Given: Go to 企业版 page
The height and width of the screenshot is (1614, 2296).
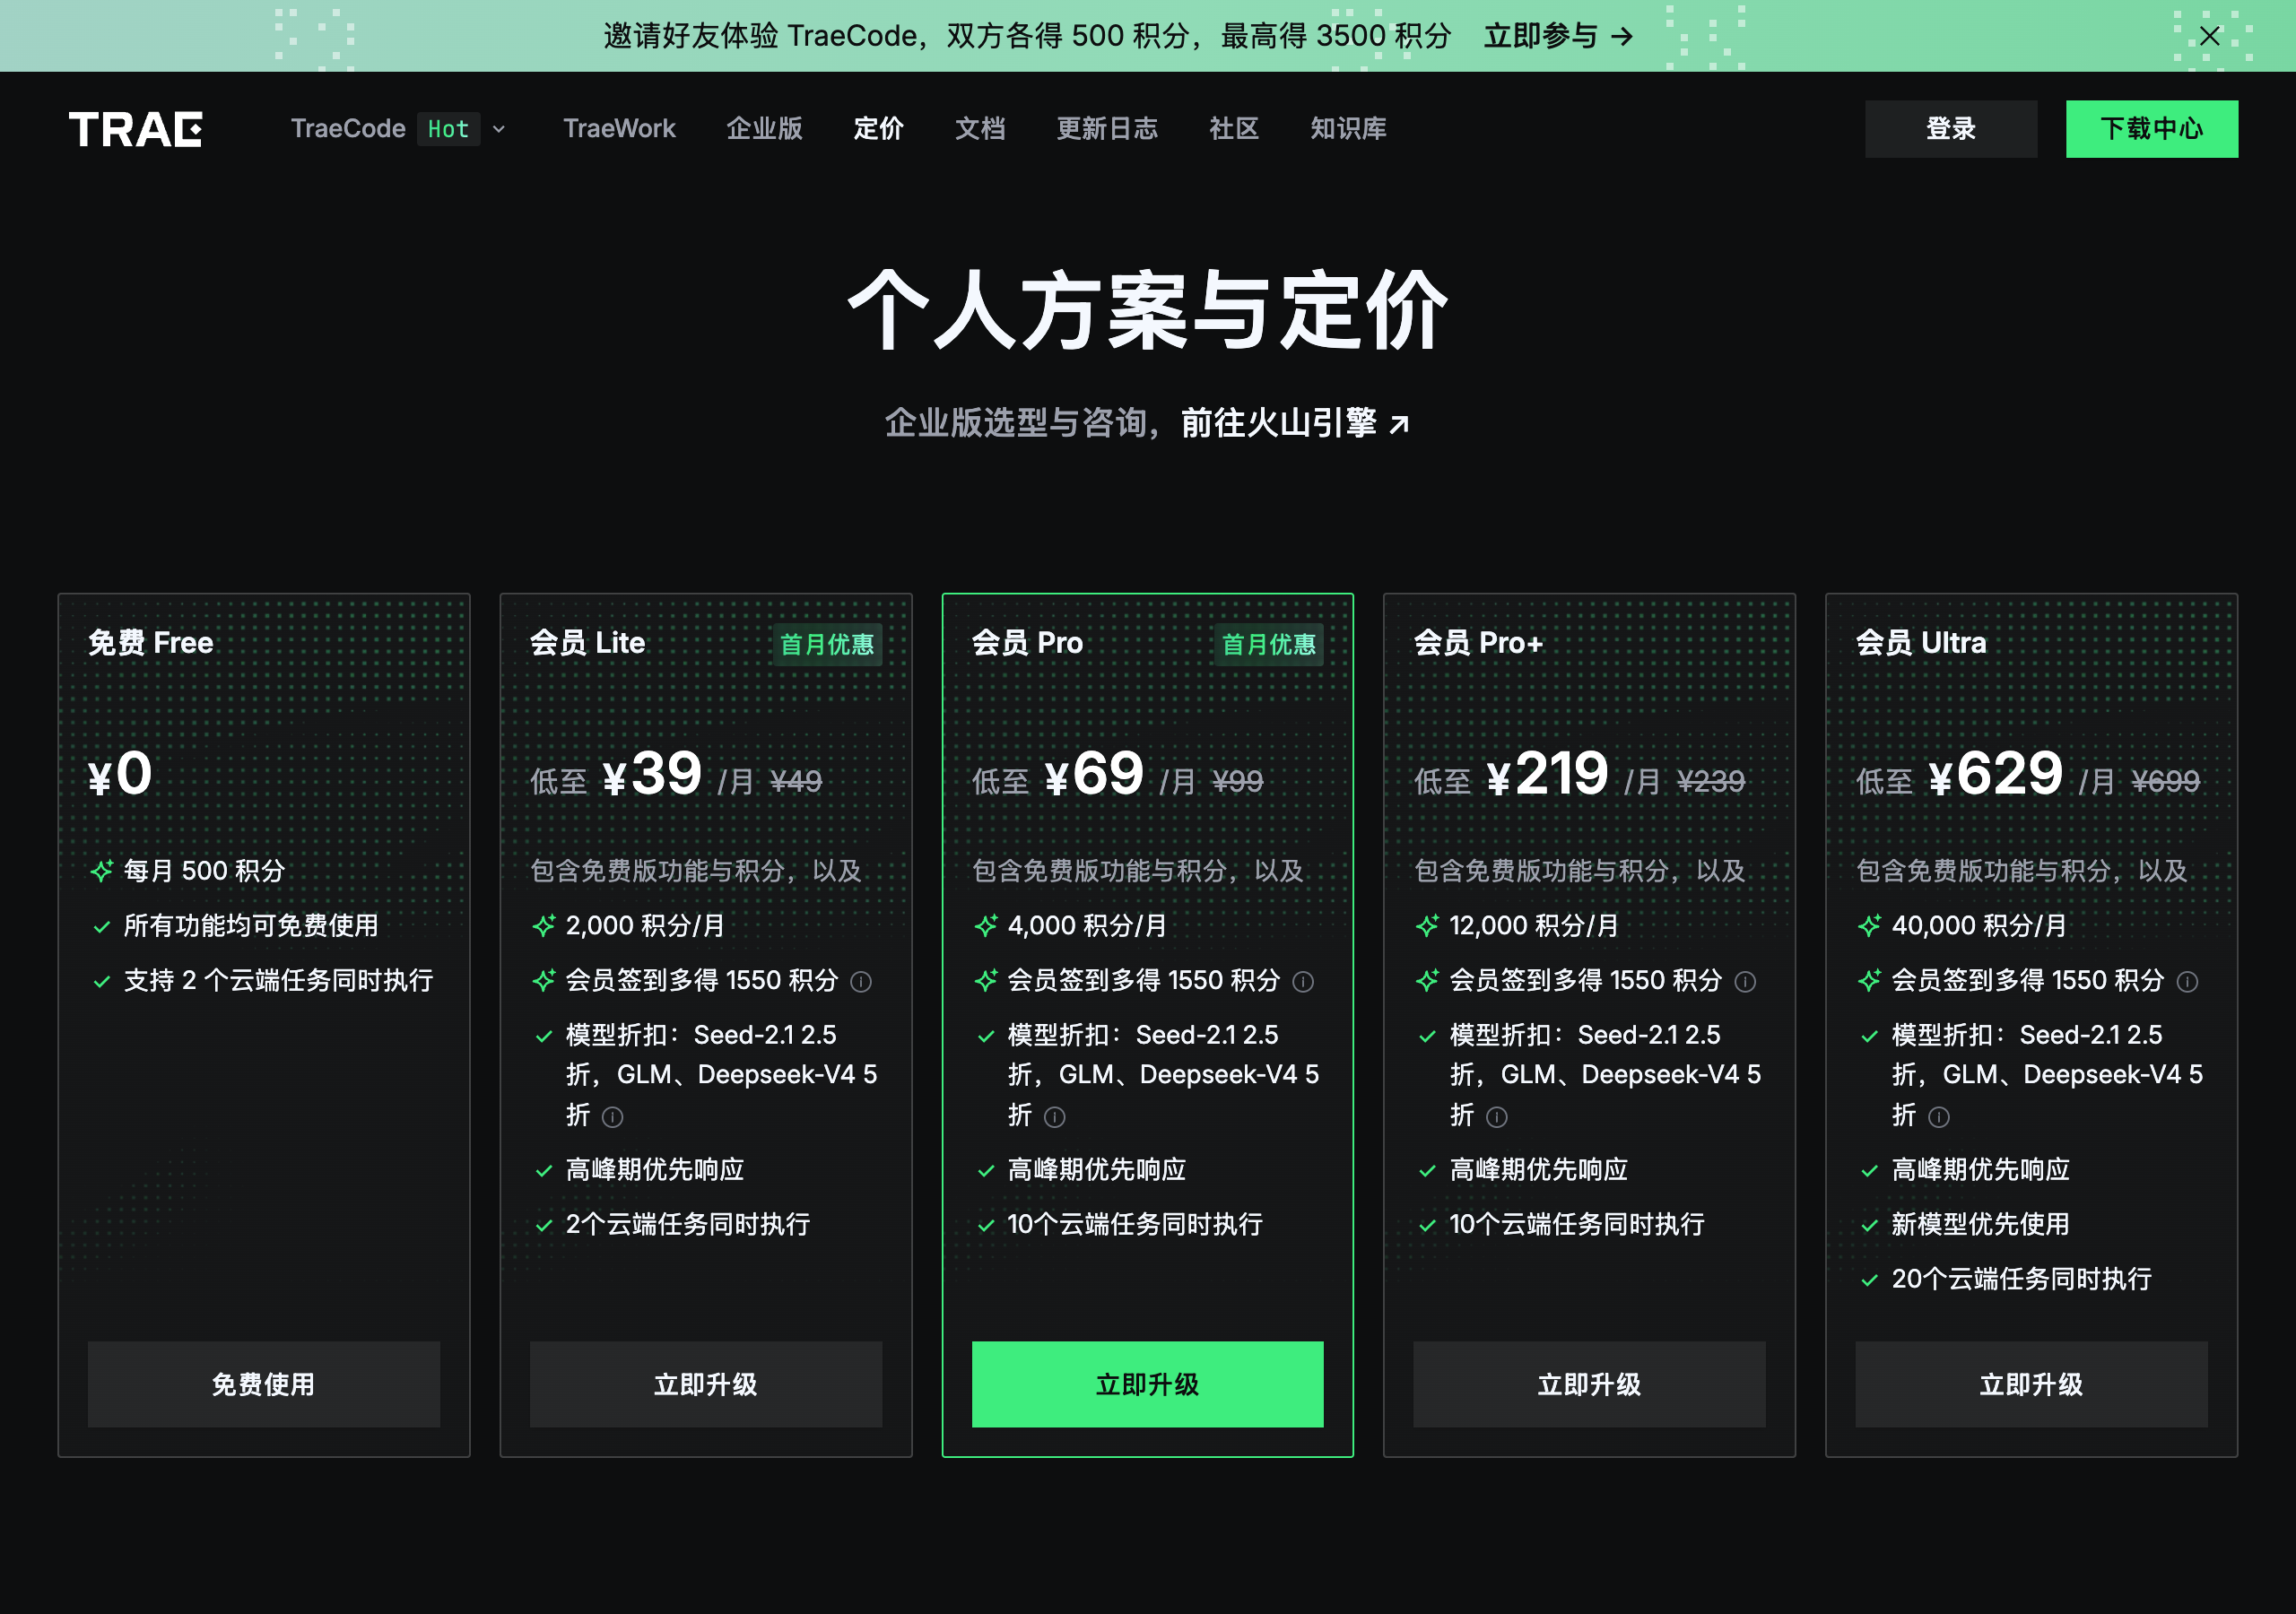Looking at the screenshot, I should [764, 129].
